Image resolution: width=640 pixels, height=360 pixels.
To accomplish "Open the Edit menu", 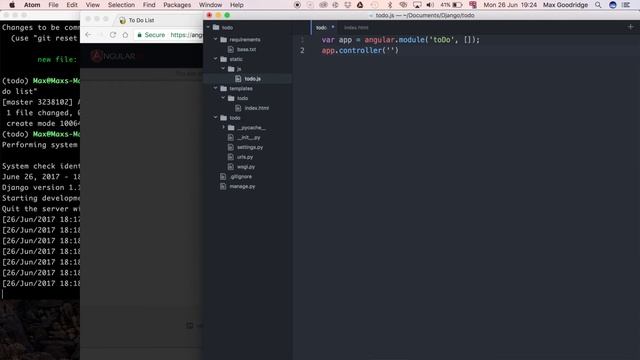I will coord(72,5).
